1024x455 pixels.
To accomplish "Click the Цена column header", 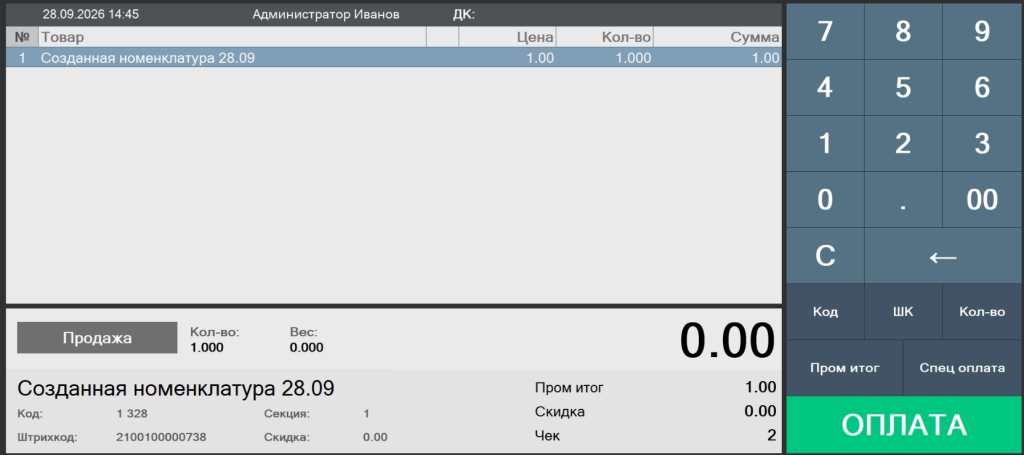I will click(507, 37).
